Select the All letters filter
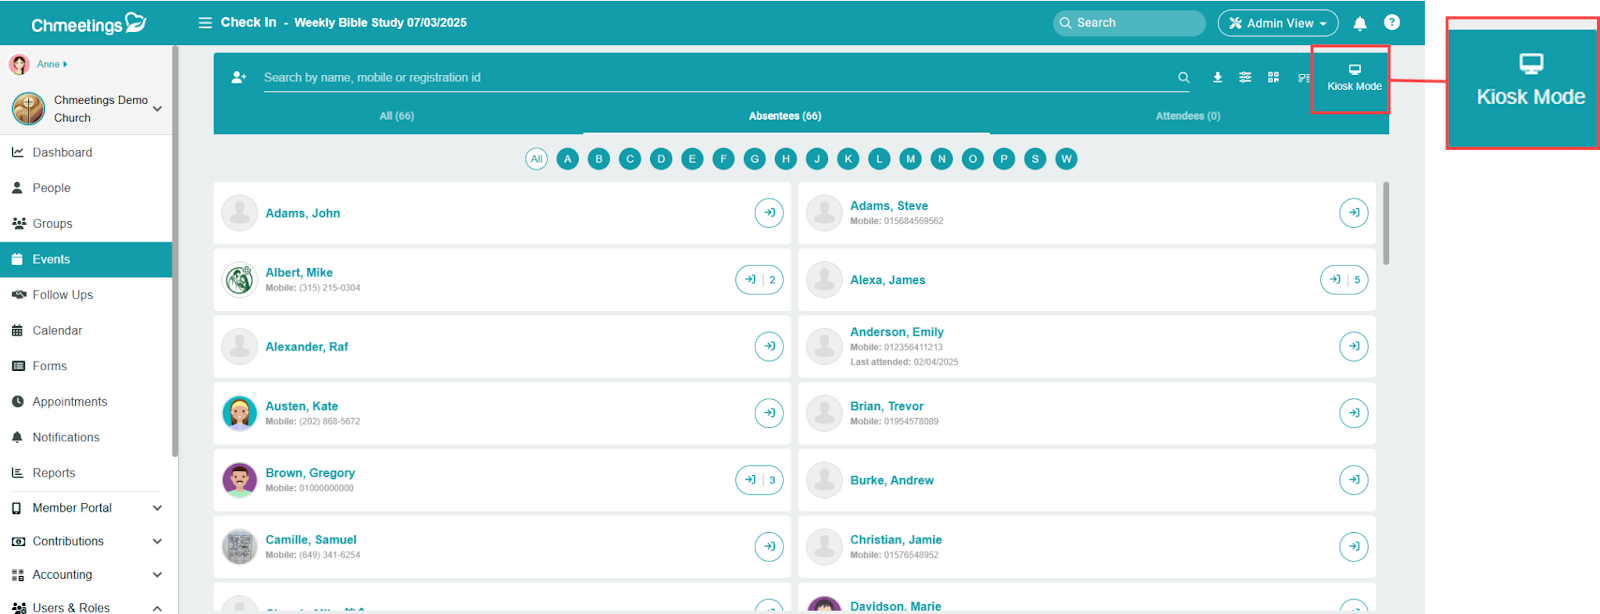1600x614 pixels. 537,159
